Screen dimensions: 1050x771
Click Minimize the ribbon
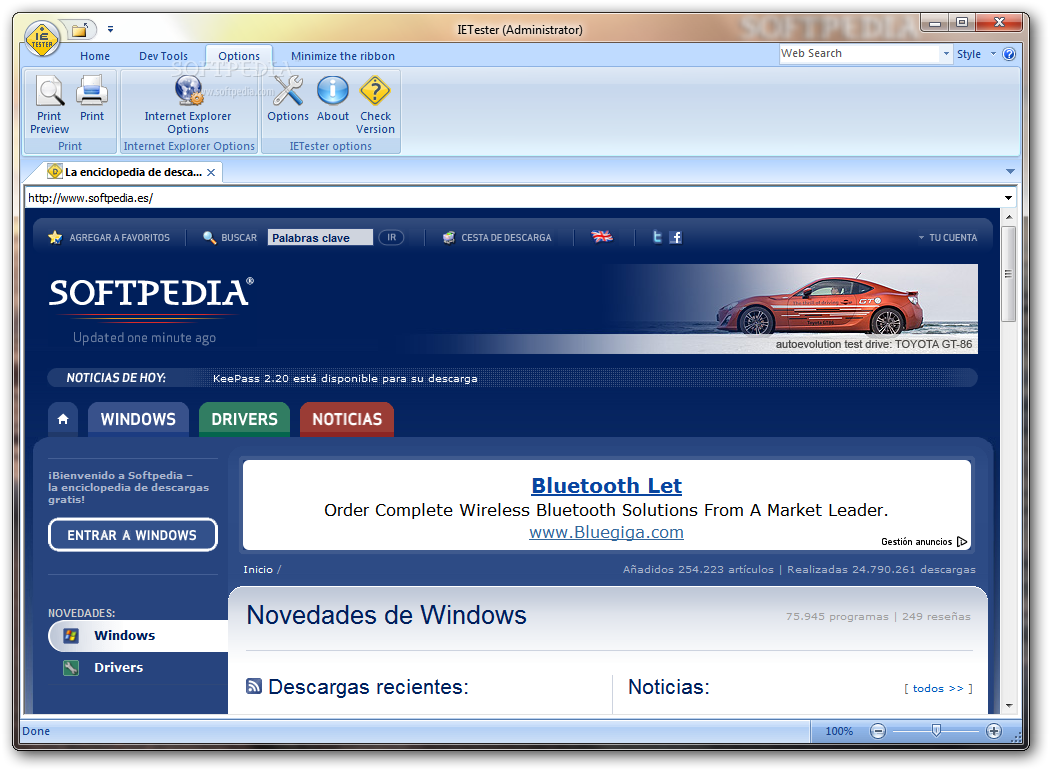[343, 56]
